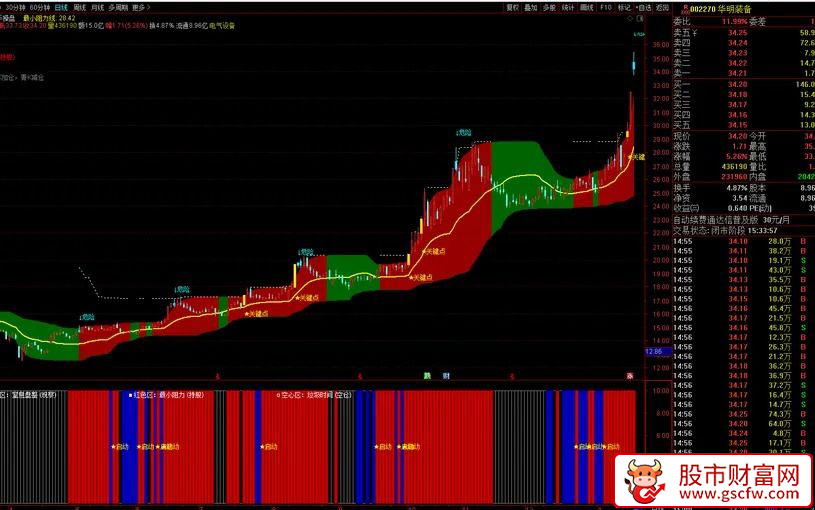The image size is (815, 510).
Task: Click the 统计 statistics toolbar button
Action: pos(568,8)
